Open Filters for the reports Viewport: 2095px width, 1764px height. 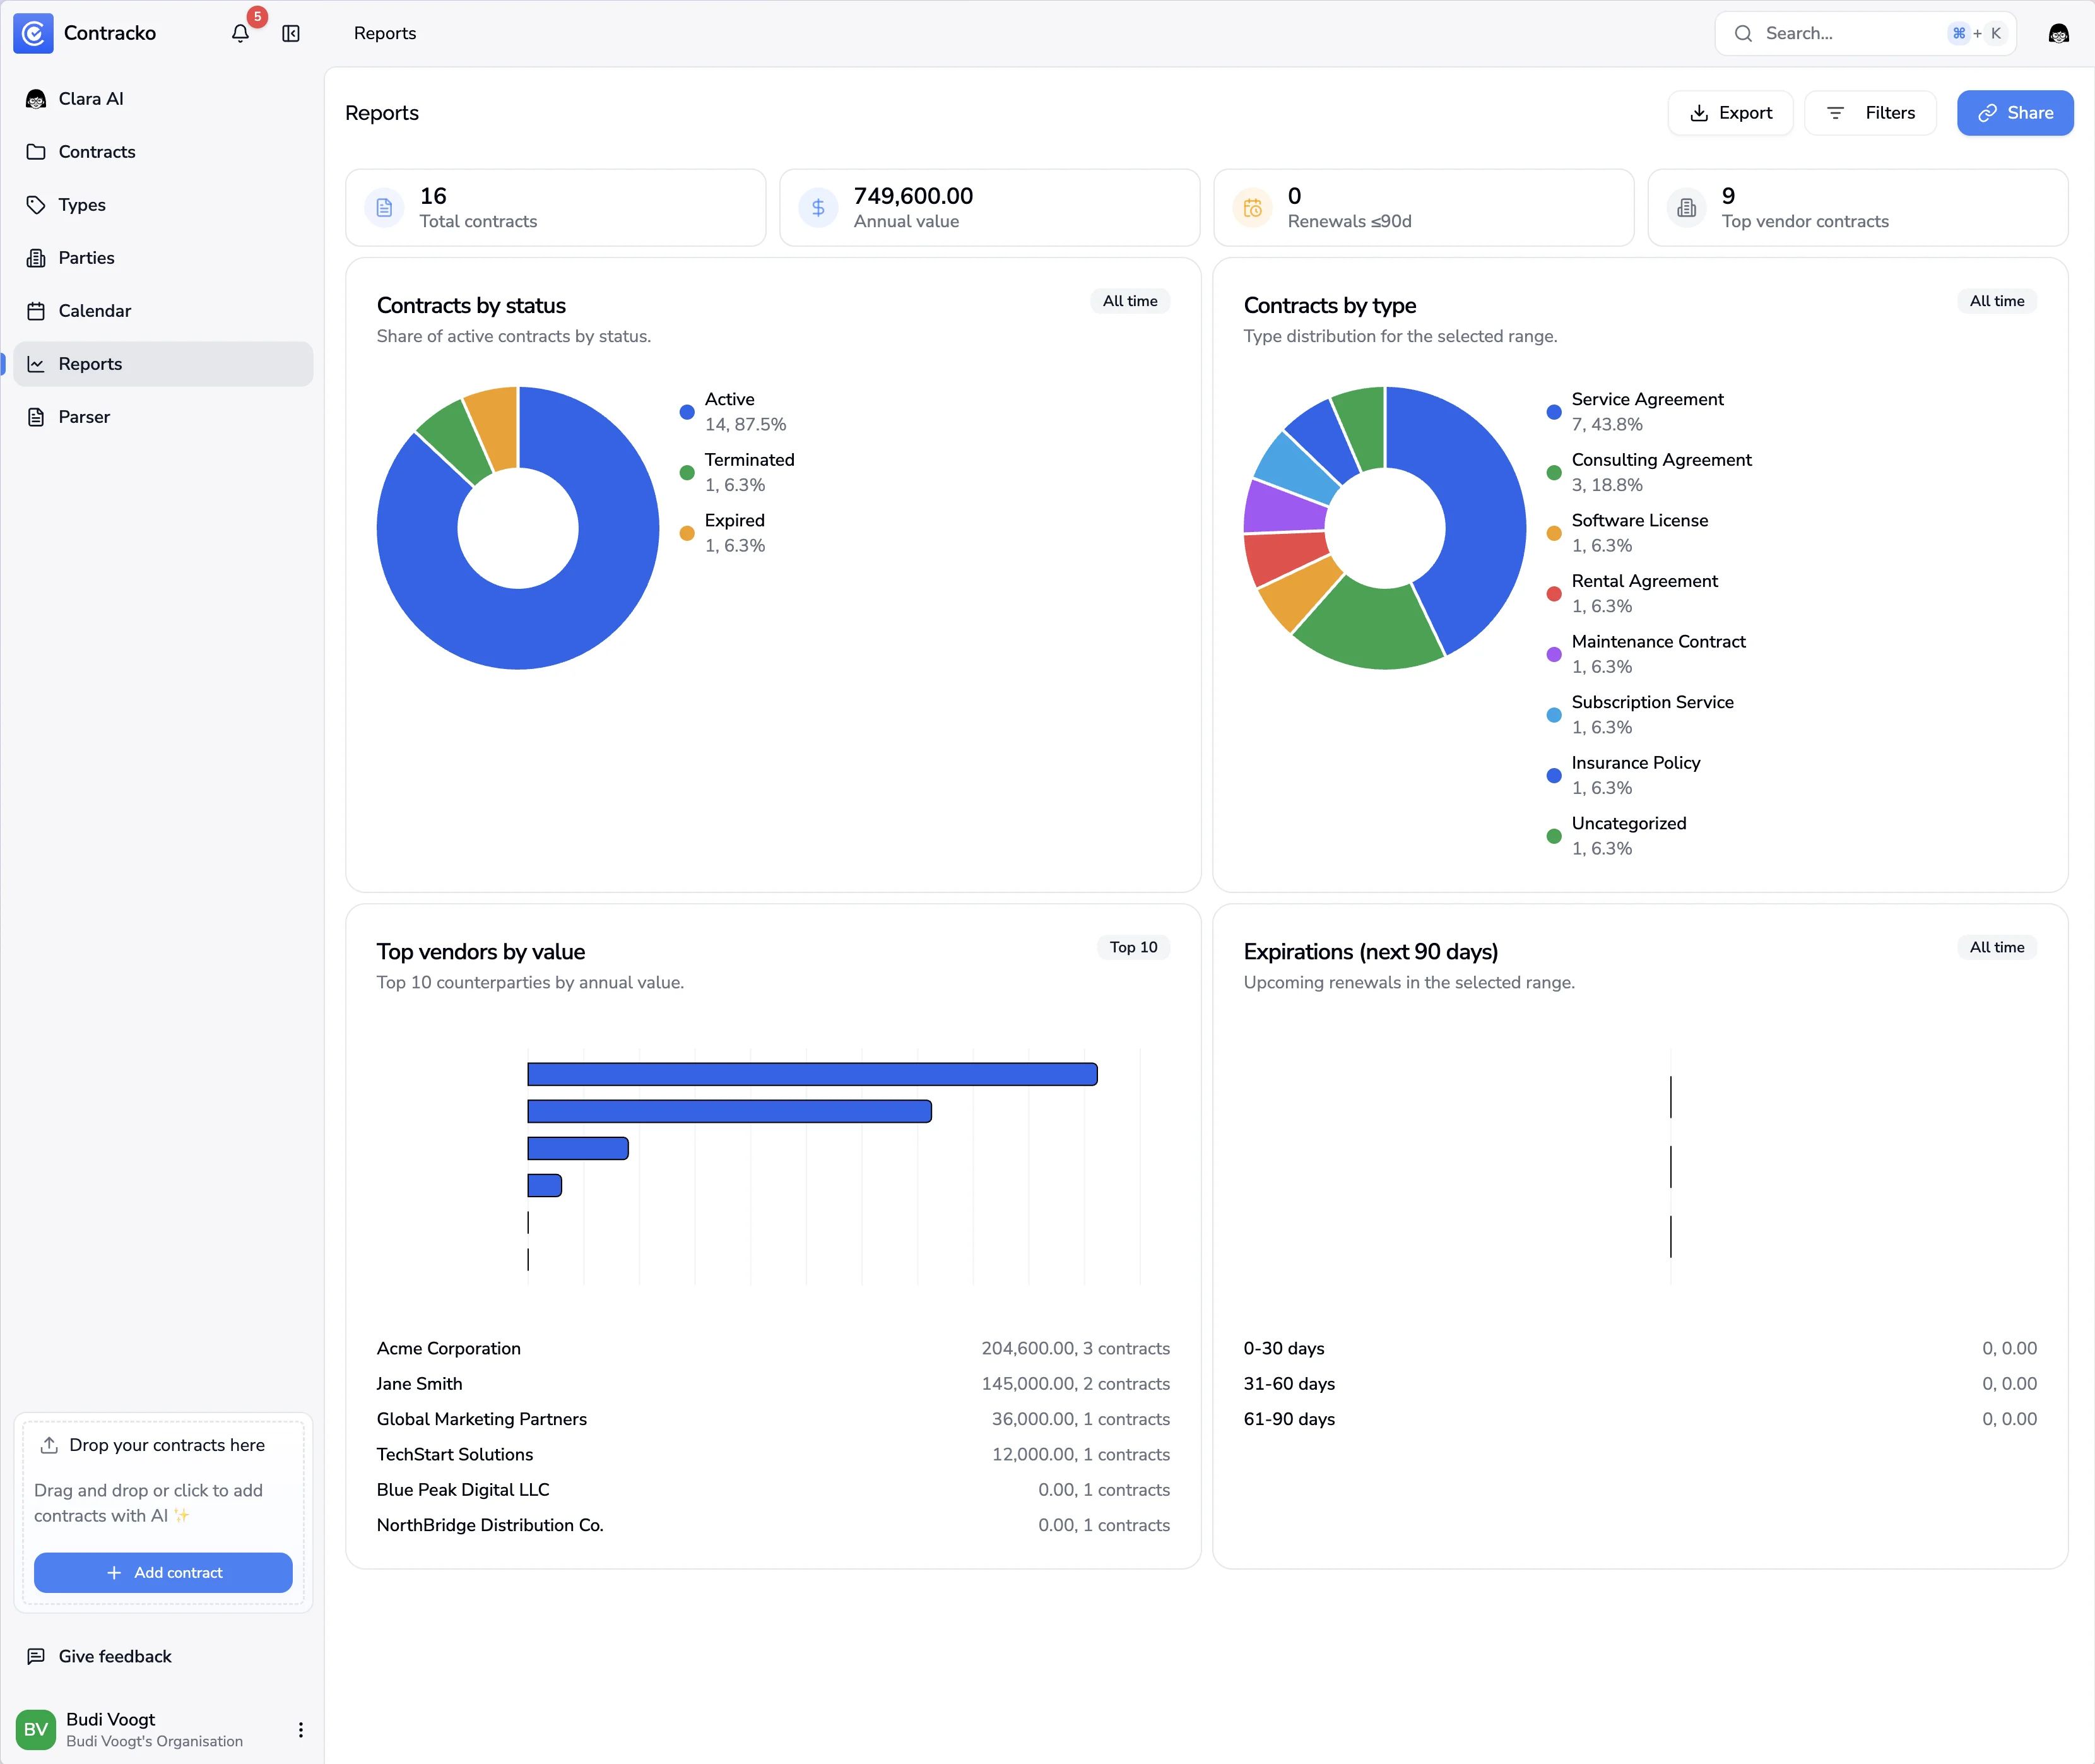pos(1870,112)
